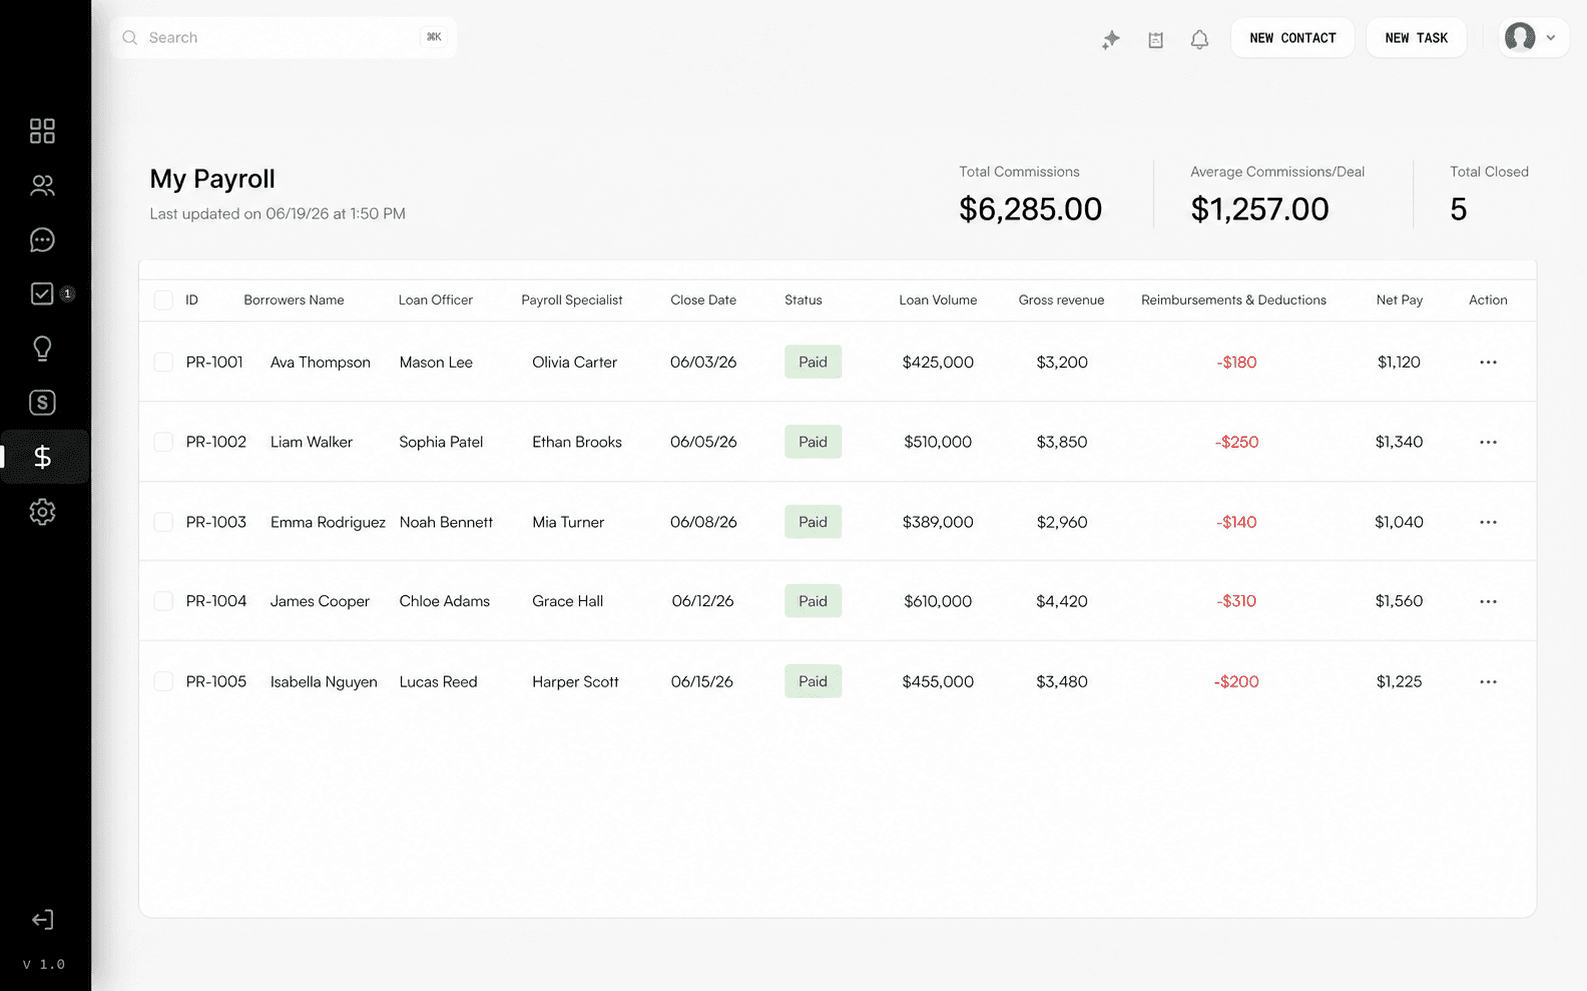Image resolution: width=1587 pixels, height=991 pixels.
Task: Open the tasks checkmark icon with badge
Action: [x=42, y=294]
